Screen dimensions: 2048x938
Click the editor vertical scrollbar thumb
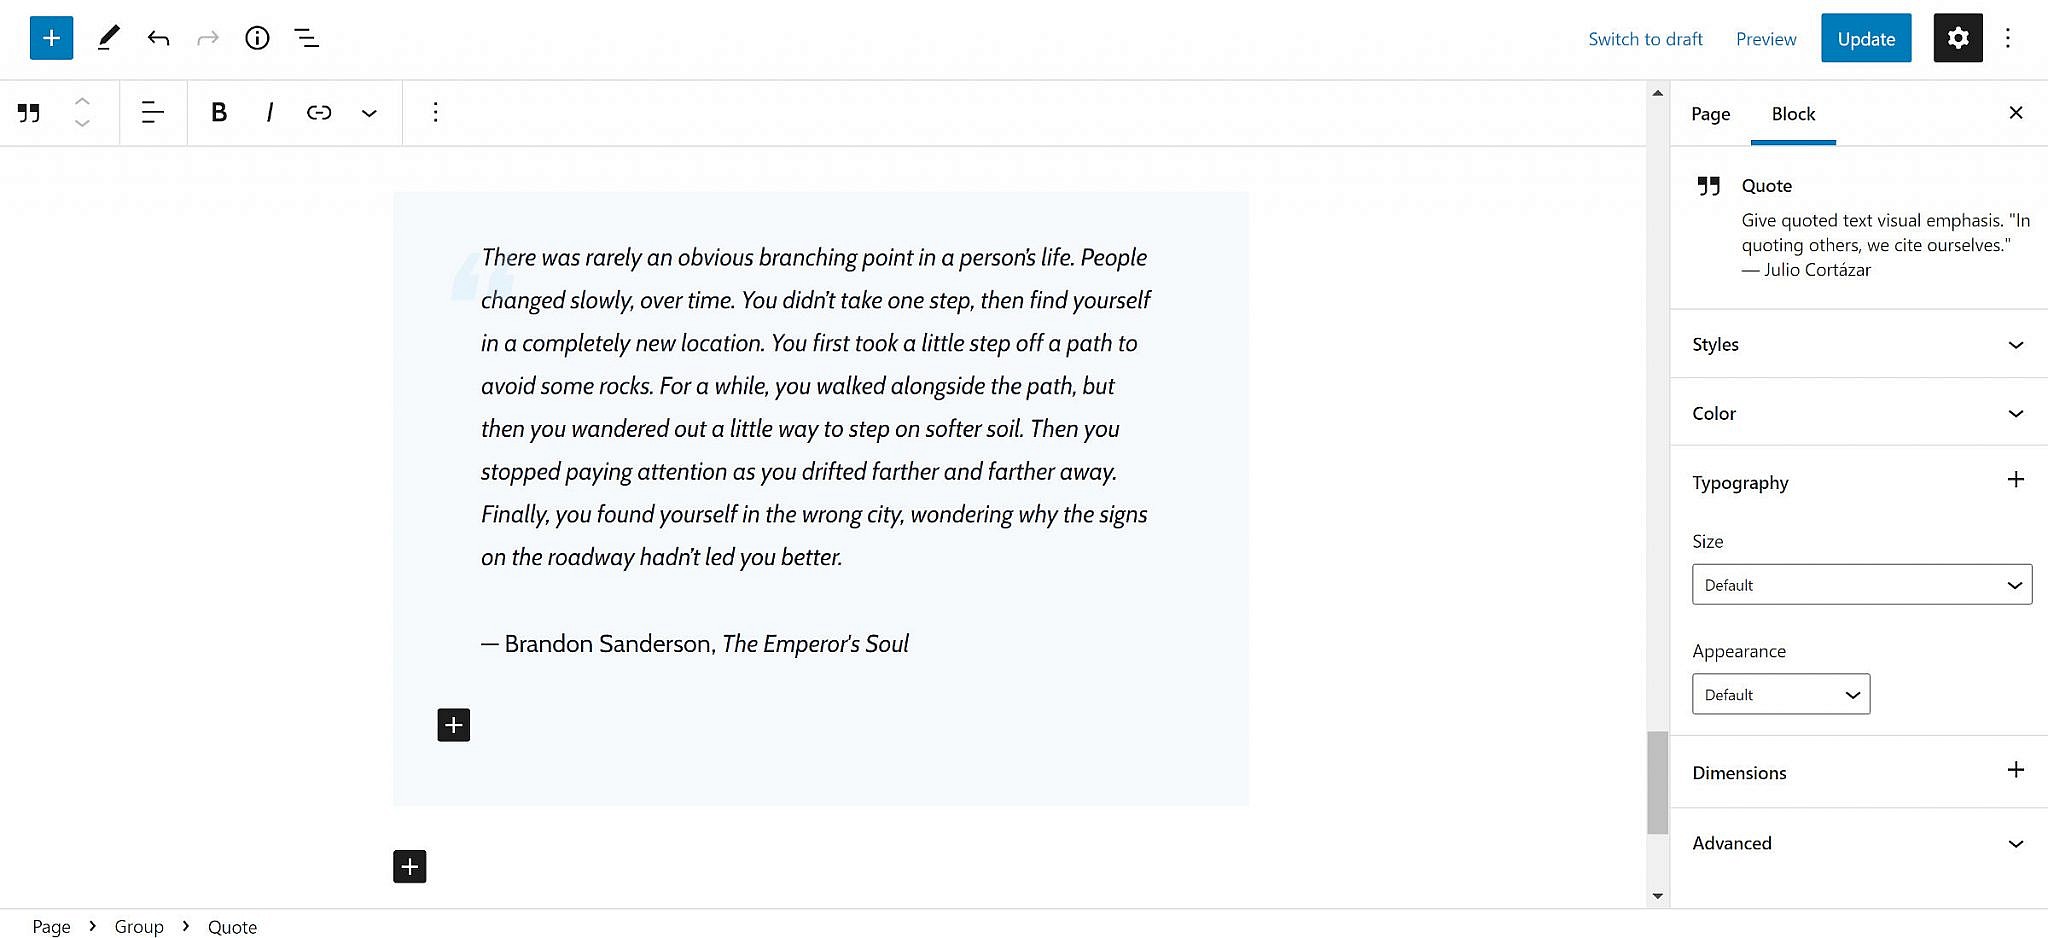click(1657, 782)
